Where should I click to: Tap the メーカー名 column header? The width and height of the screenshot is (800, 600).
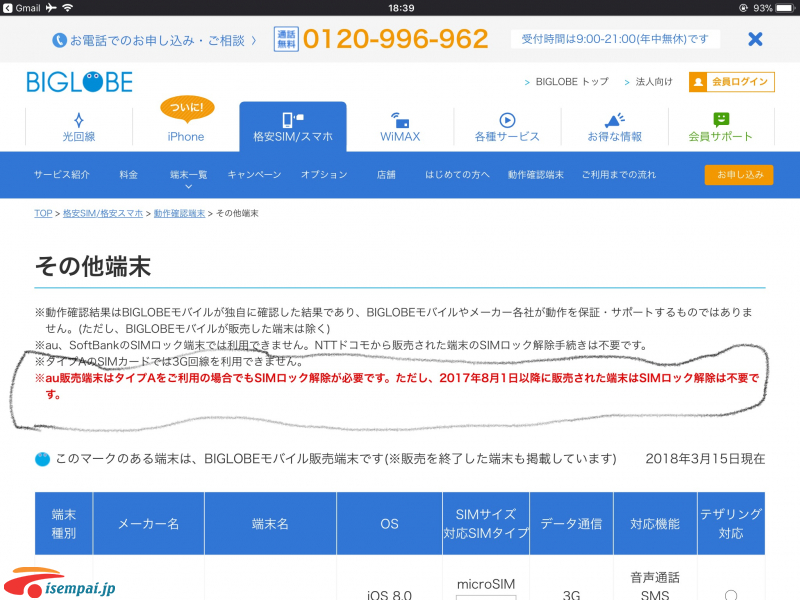coord(148,523)
